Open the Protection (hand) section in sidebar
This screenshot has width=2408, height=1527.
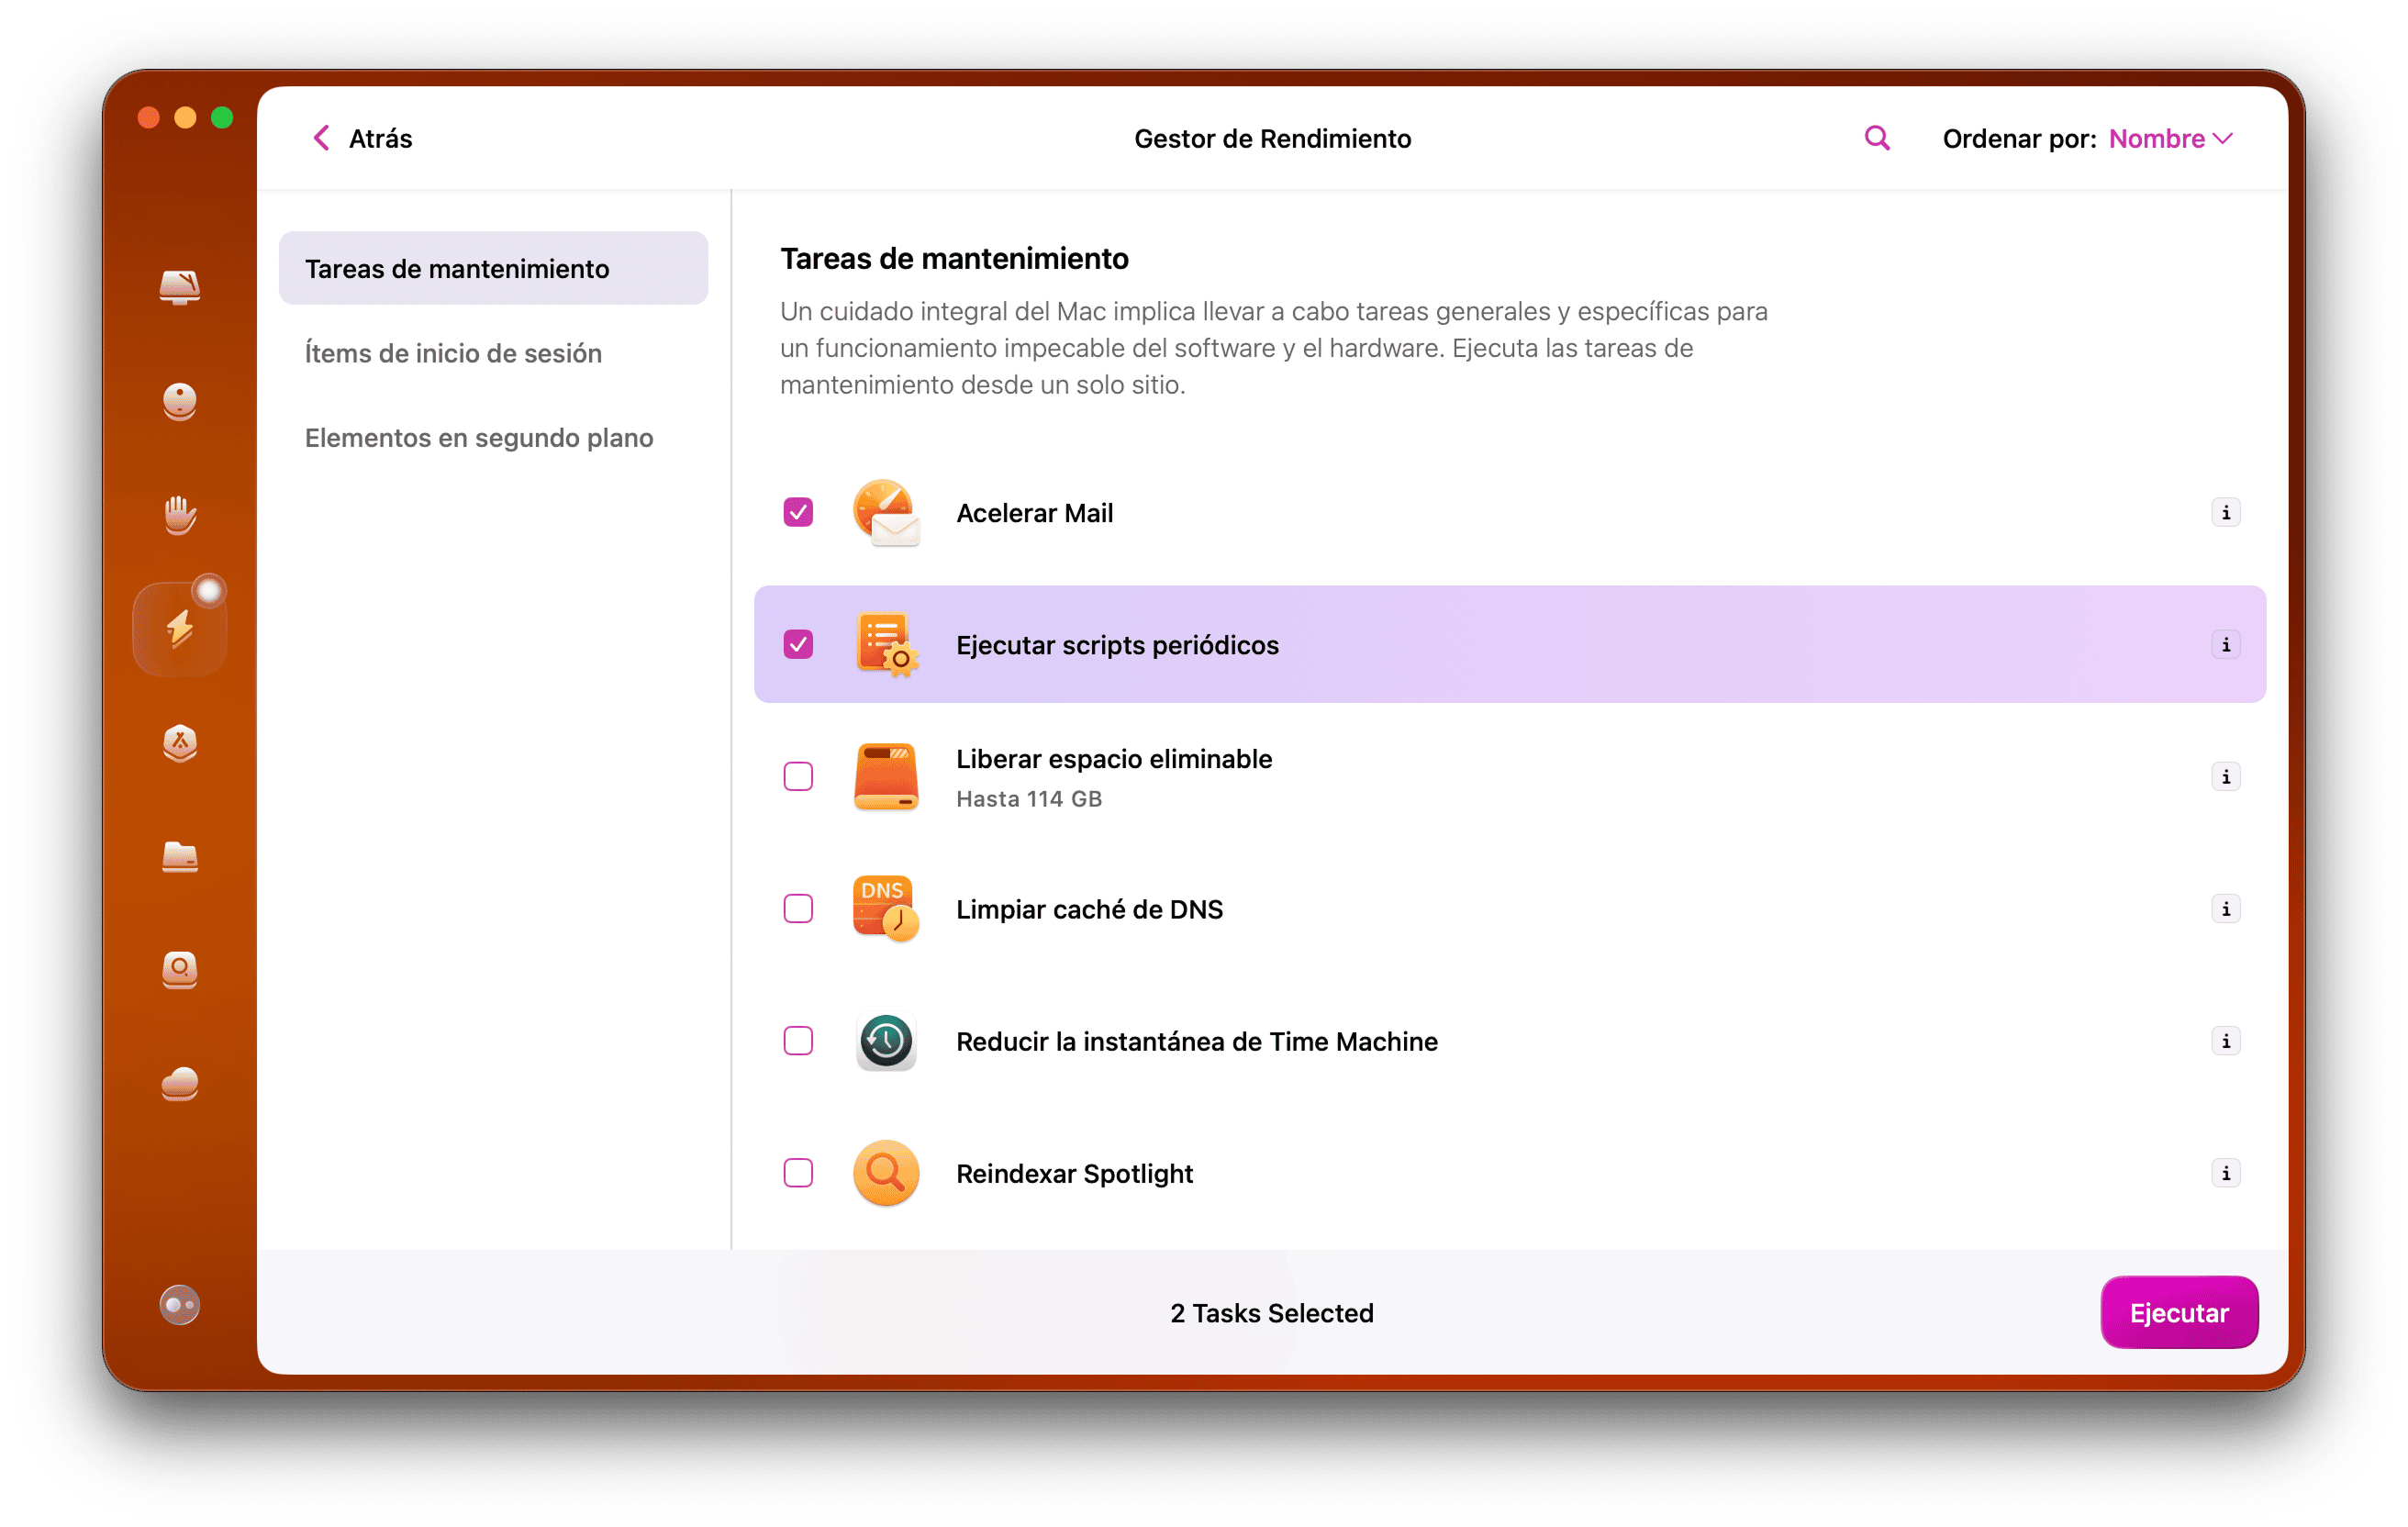[x=180, y=514]
